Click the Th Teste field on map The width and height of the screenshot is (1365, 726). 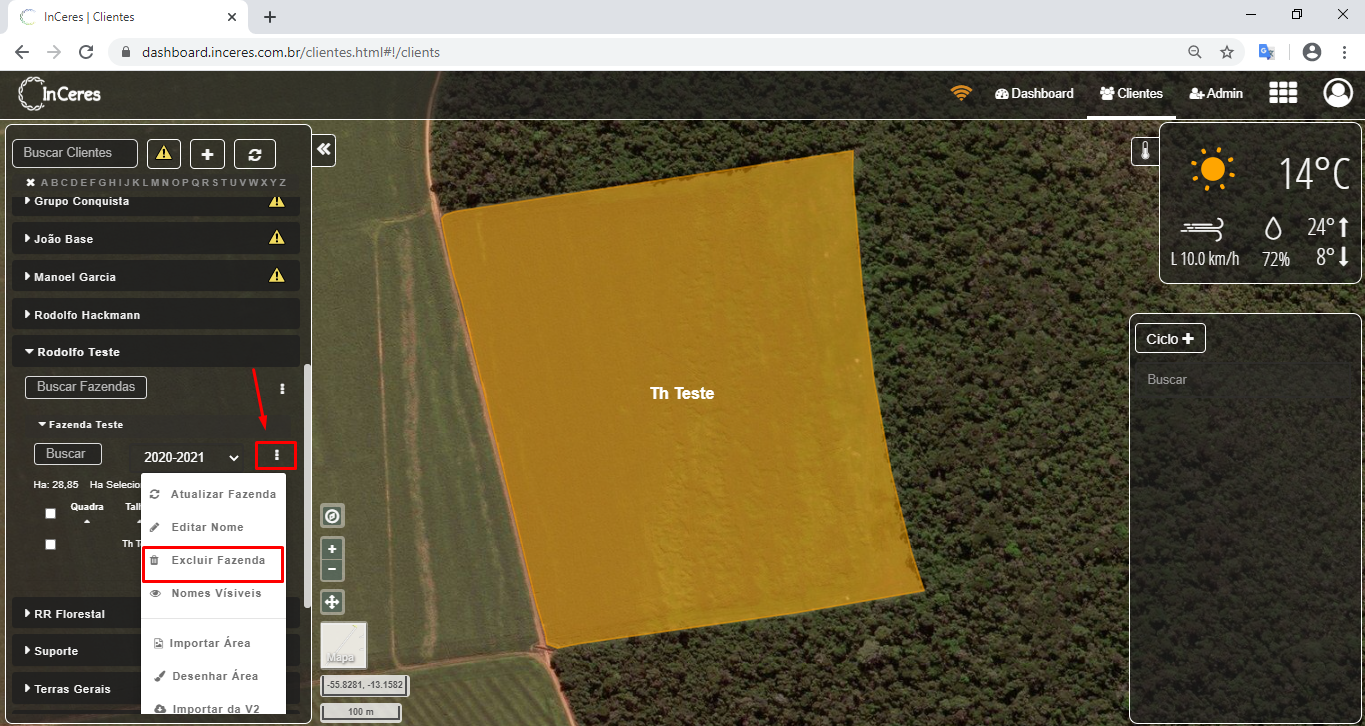682,394
